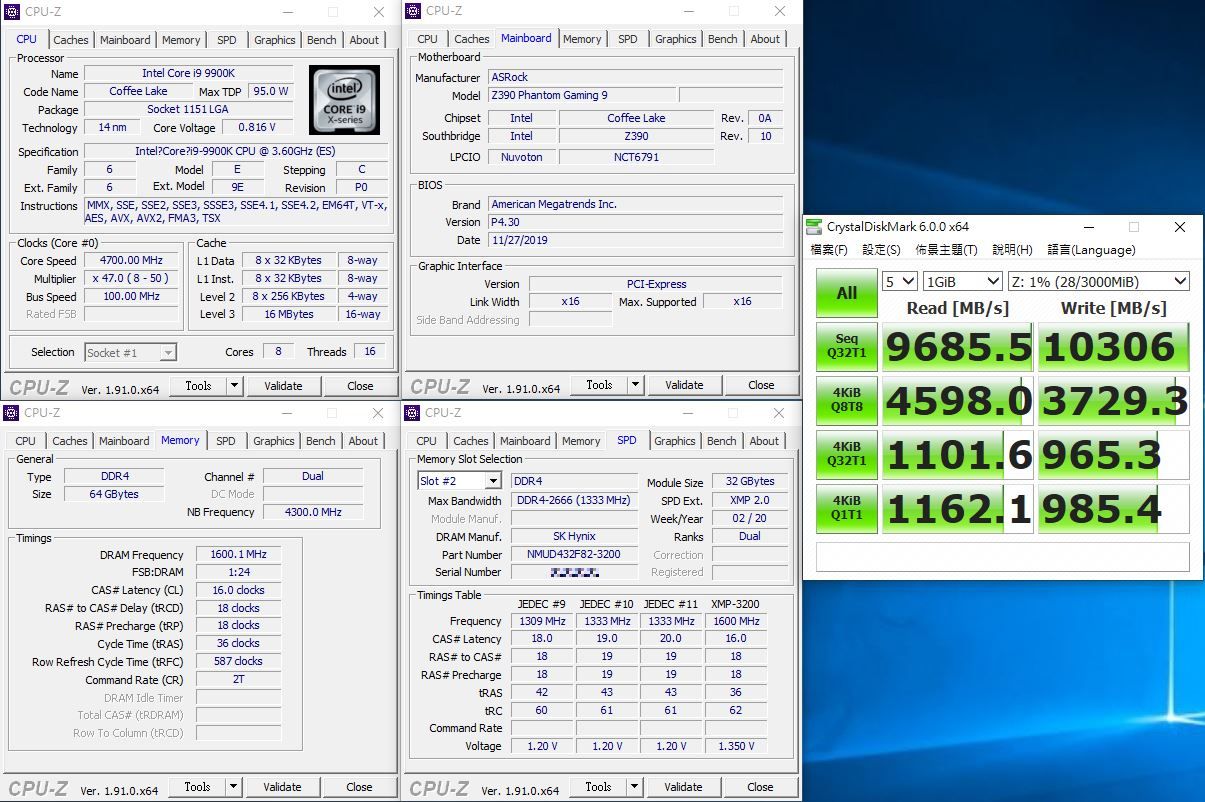Open the 語言(Language) menu in CrystalDiskMark
This screenshot has width=1205, height=802.
(1091, 250)
